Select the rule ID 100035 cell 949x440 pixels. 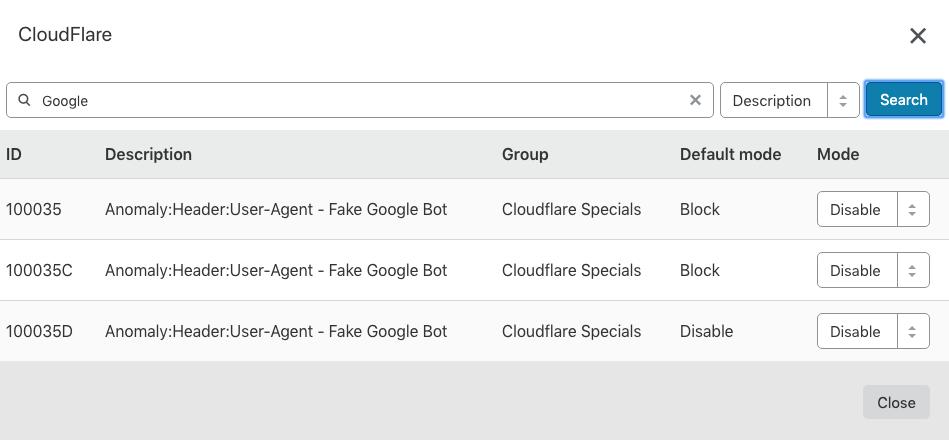[33, 209]
